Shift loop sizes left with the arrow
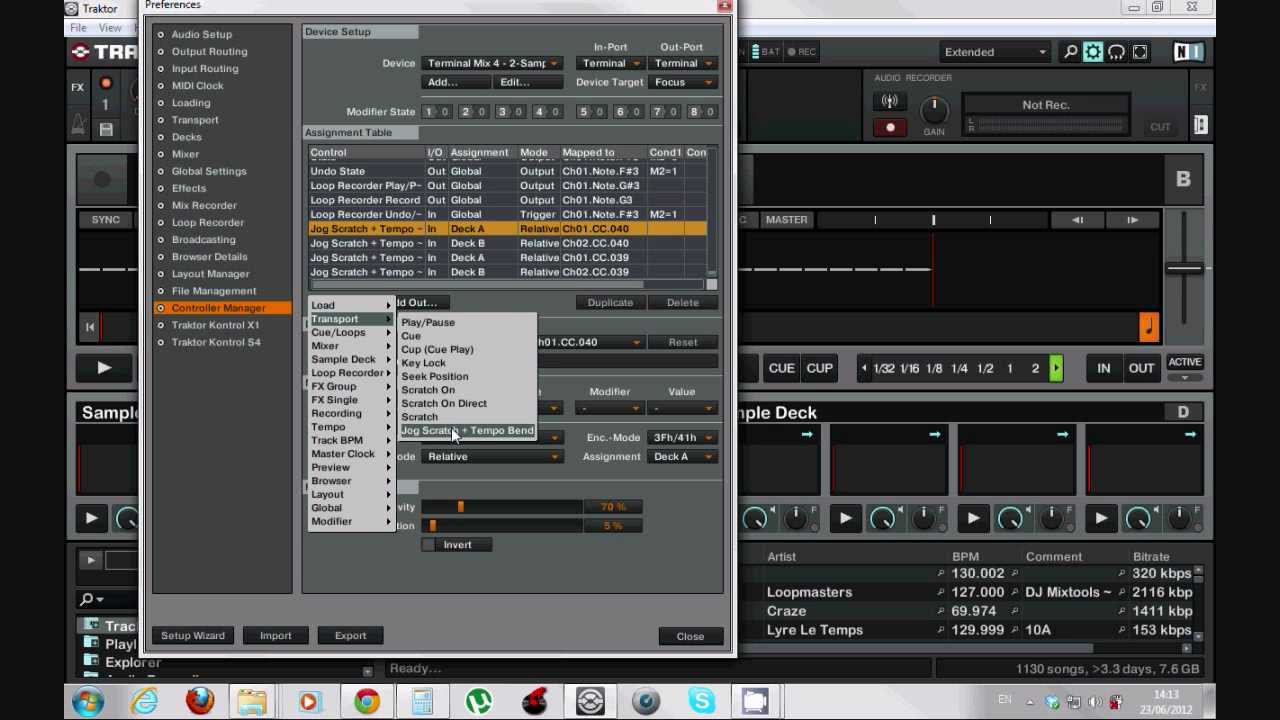 click(x=864, y=368)
